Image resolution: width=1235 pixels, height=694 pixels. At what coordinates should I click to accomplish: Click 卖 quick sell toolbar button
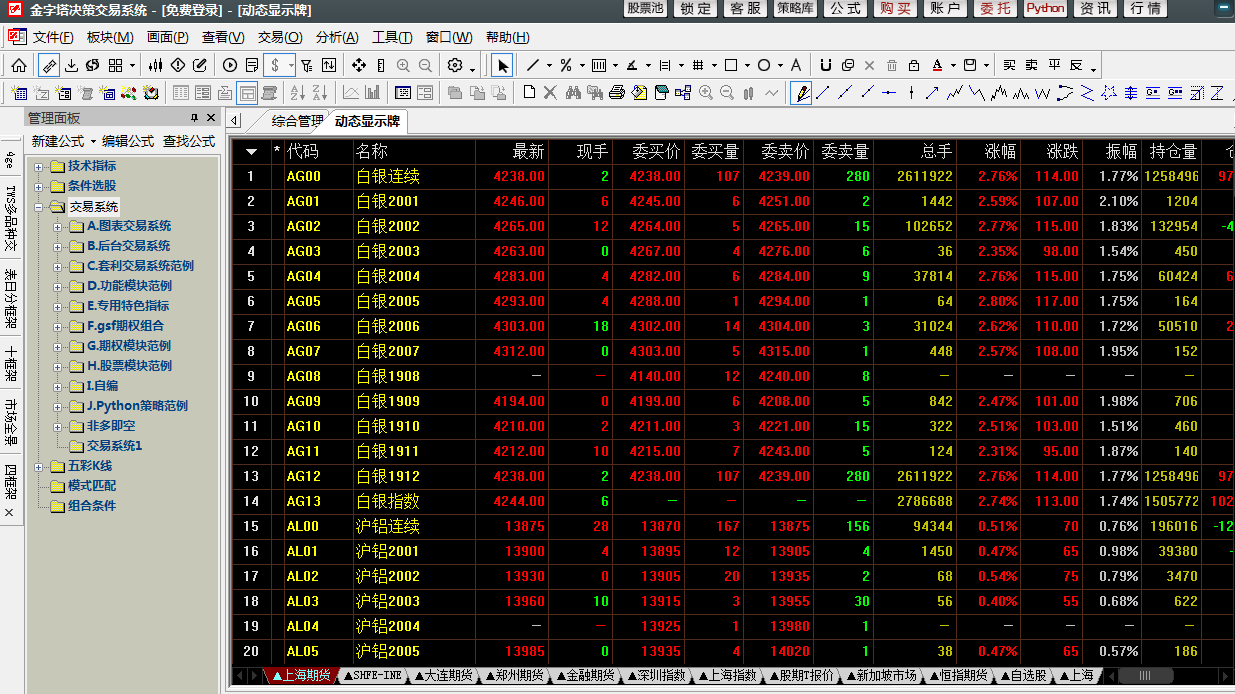(1032, 65)
